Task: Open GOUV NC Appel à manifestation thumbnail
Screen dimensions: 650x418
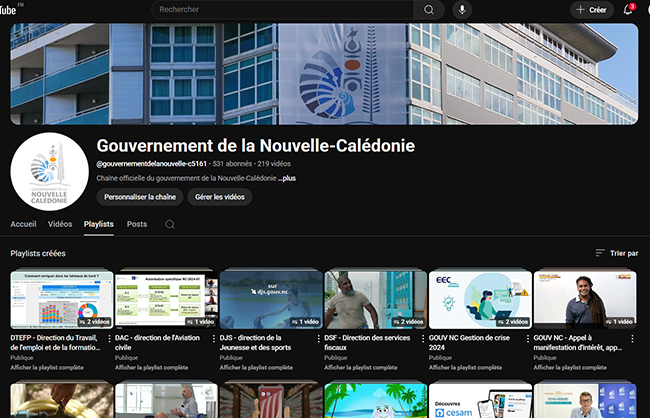Action: click(x=585, y=300)
